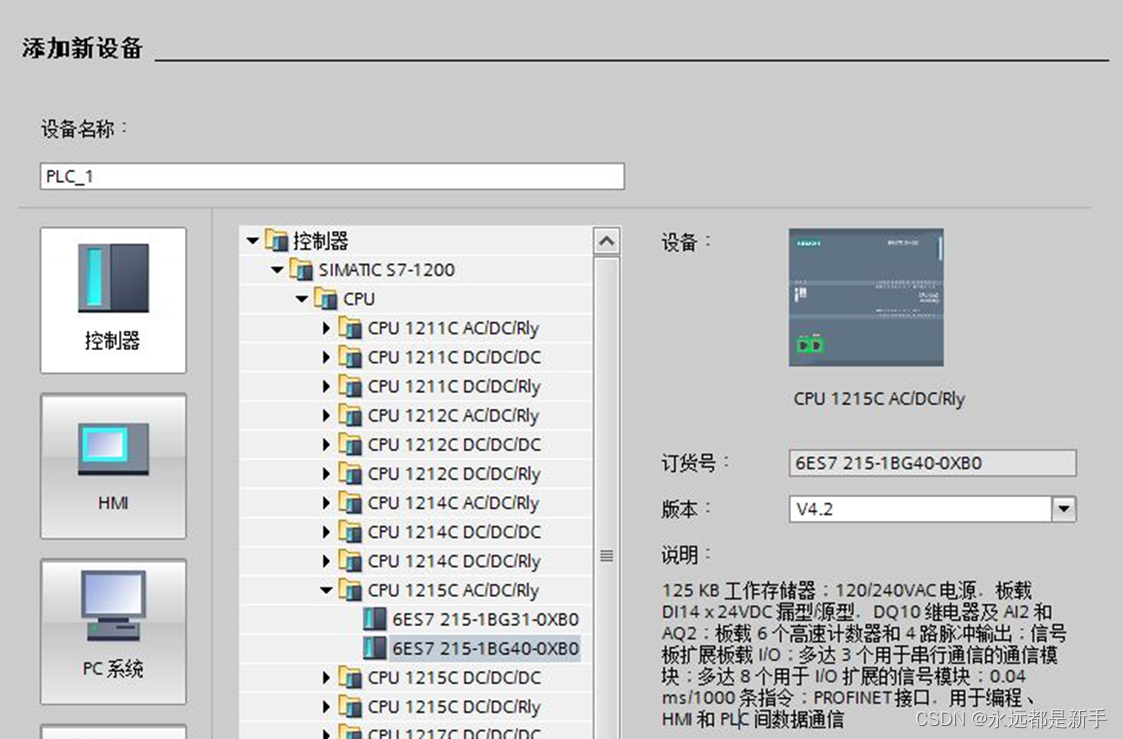Select the 控制器 device category button
This screenshot has height=739, width=1123.
113,300
